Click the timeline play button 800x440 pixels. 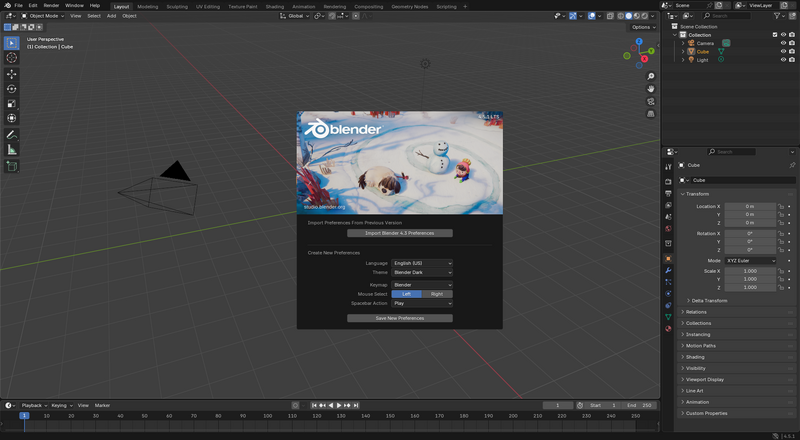point(339,405)
